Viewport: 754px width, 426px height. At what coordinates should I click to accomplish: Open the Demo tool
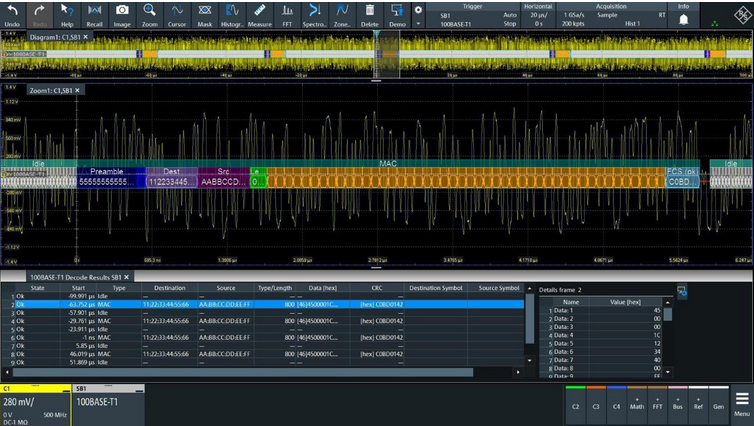[397, 15]
